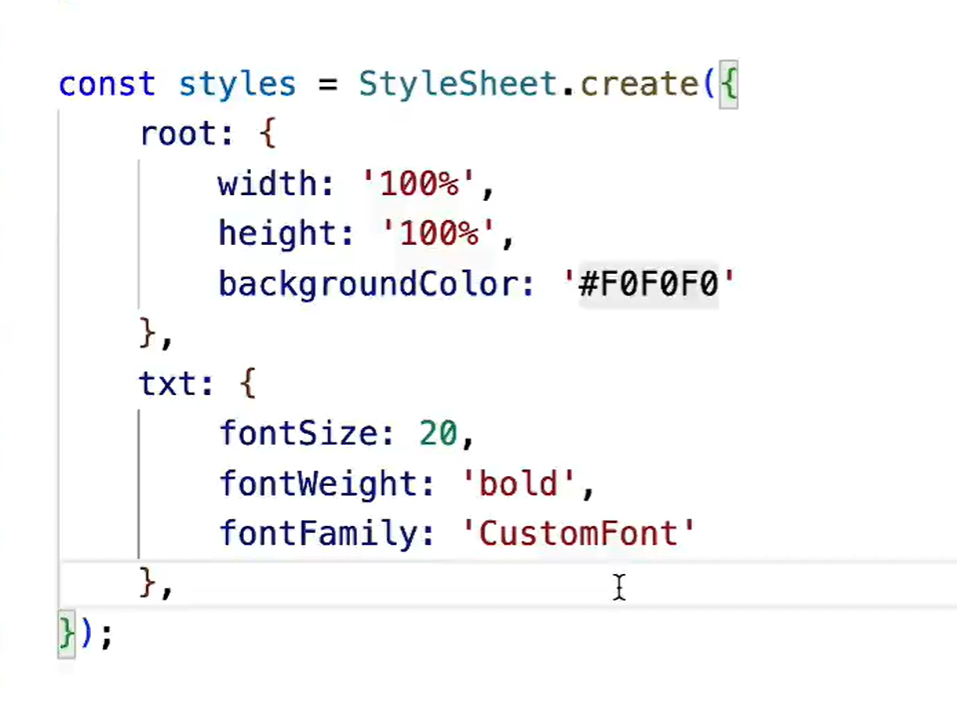Click the 'backgroundColor' property name
The width and height of the screenshot is (957, 716).
coord(367,284)
